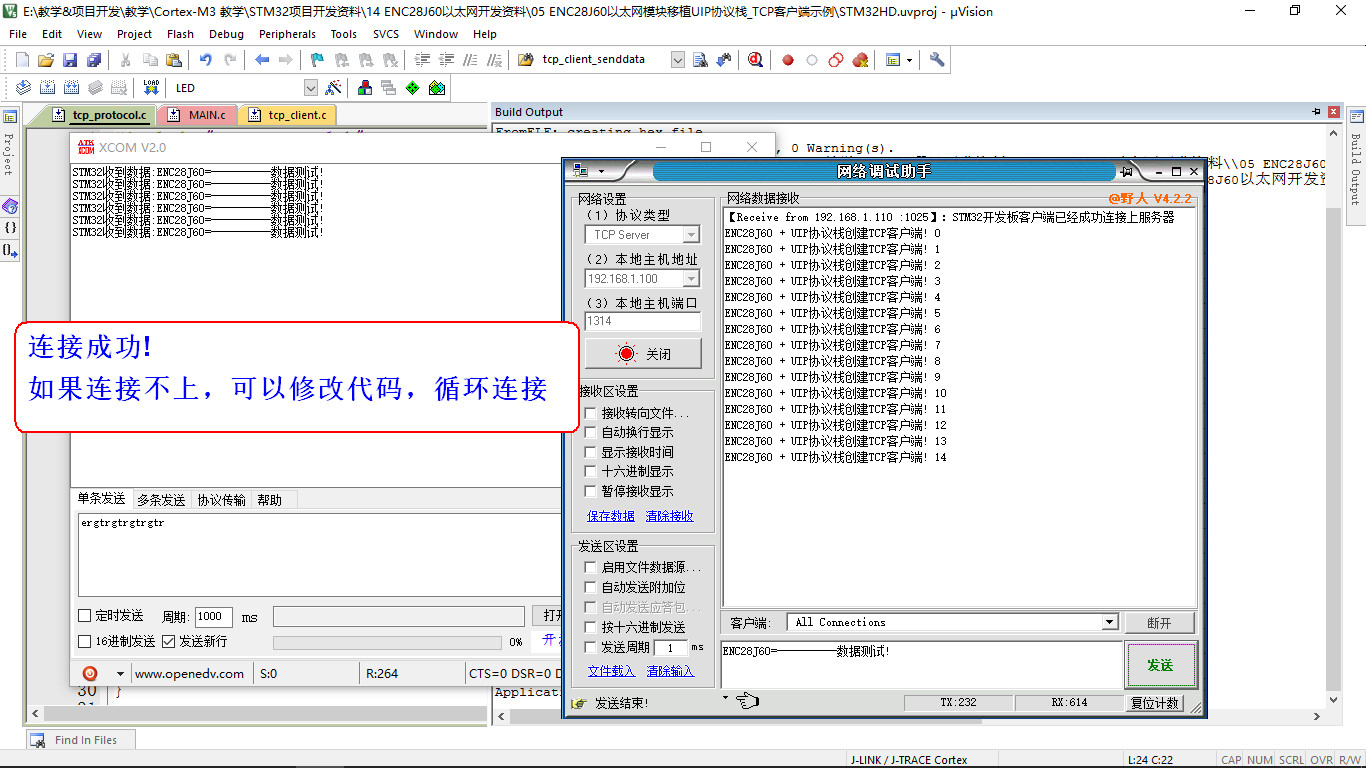1366x768 pixels.
Task: Click the LOAD download to flash icon
Action: pos(151,88)
